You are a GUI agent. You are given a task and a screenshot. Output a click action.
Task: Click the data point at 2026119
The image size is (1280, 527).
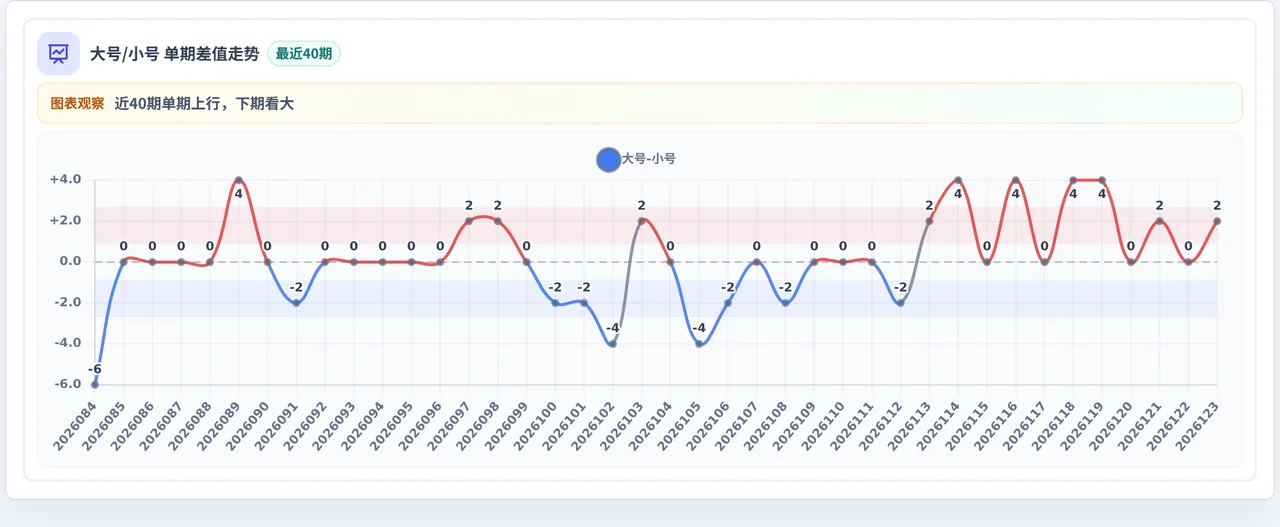1102,180
